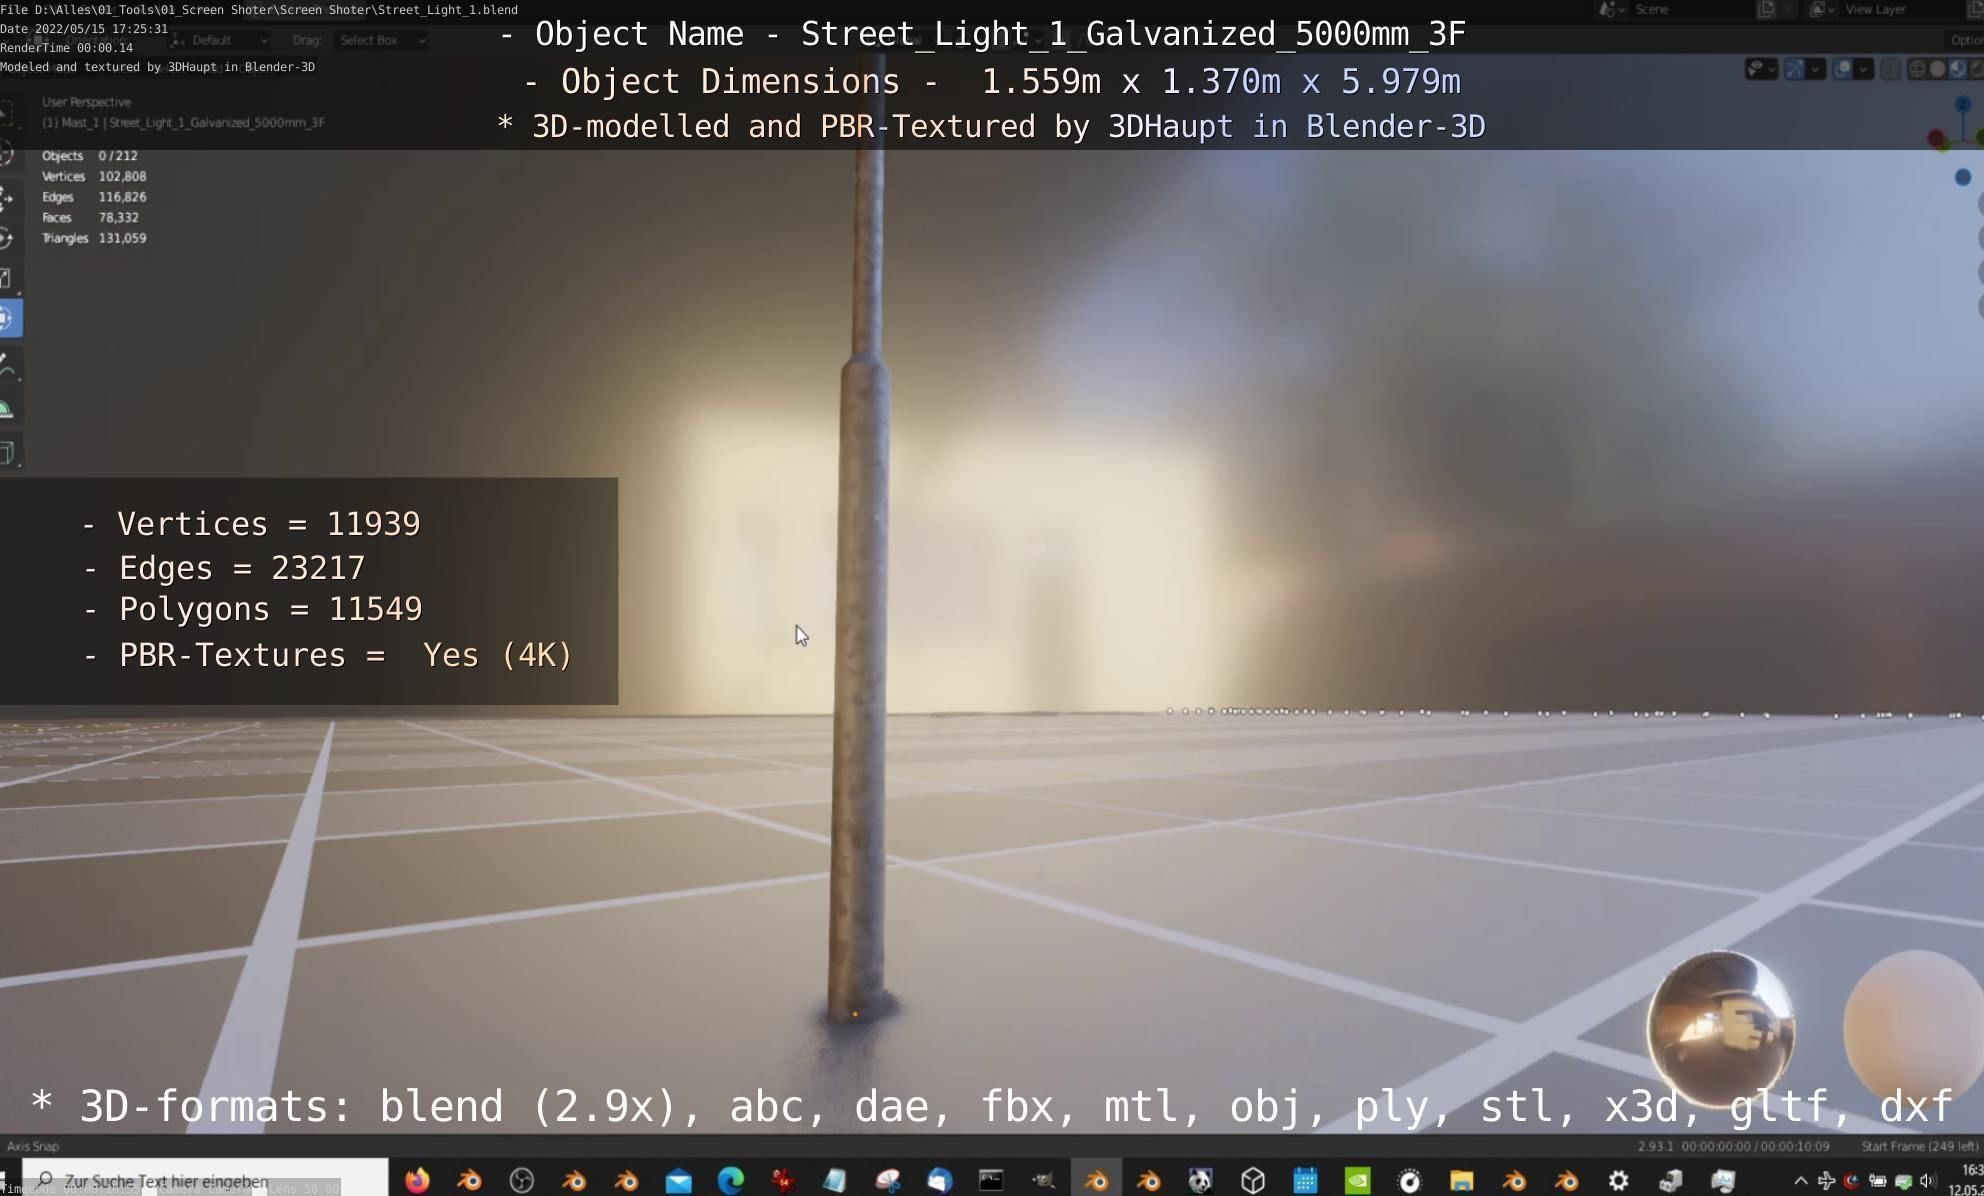This screenshot has width=1984, height=1196.
Task: Select the Add Cube tool icon
Action: pyautogui.click(x=8, y=452)
